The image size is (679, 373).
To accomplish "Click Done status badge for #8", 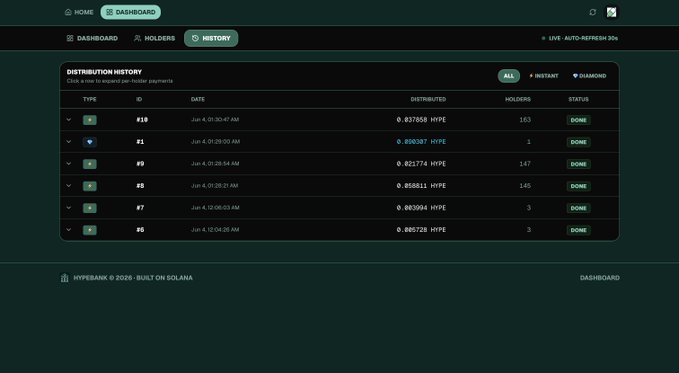I will tap(579, 186).
